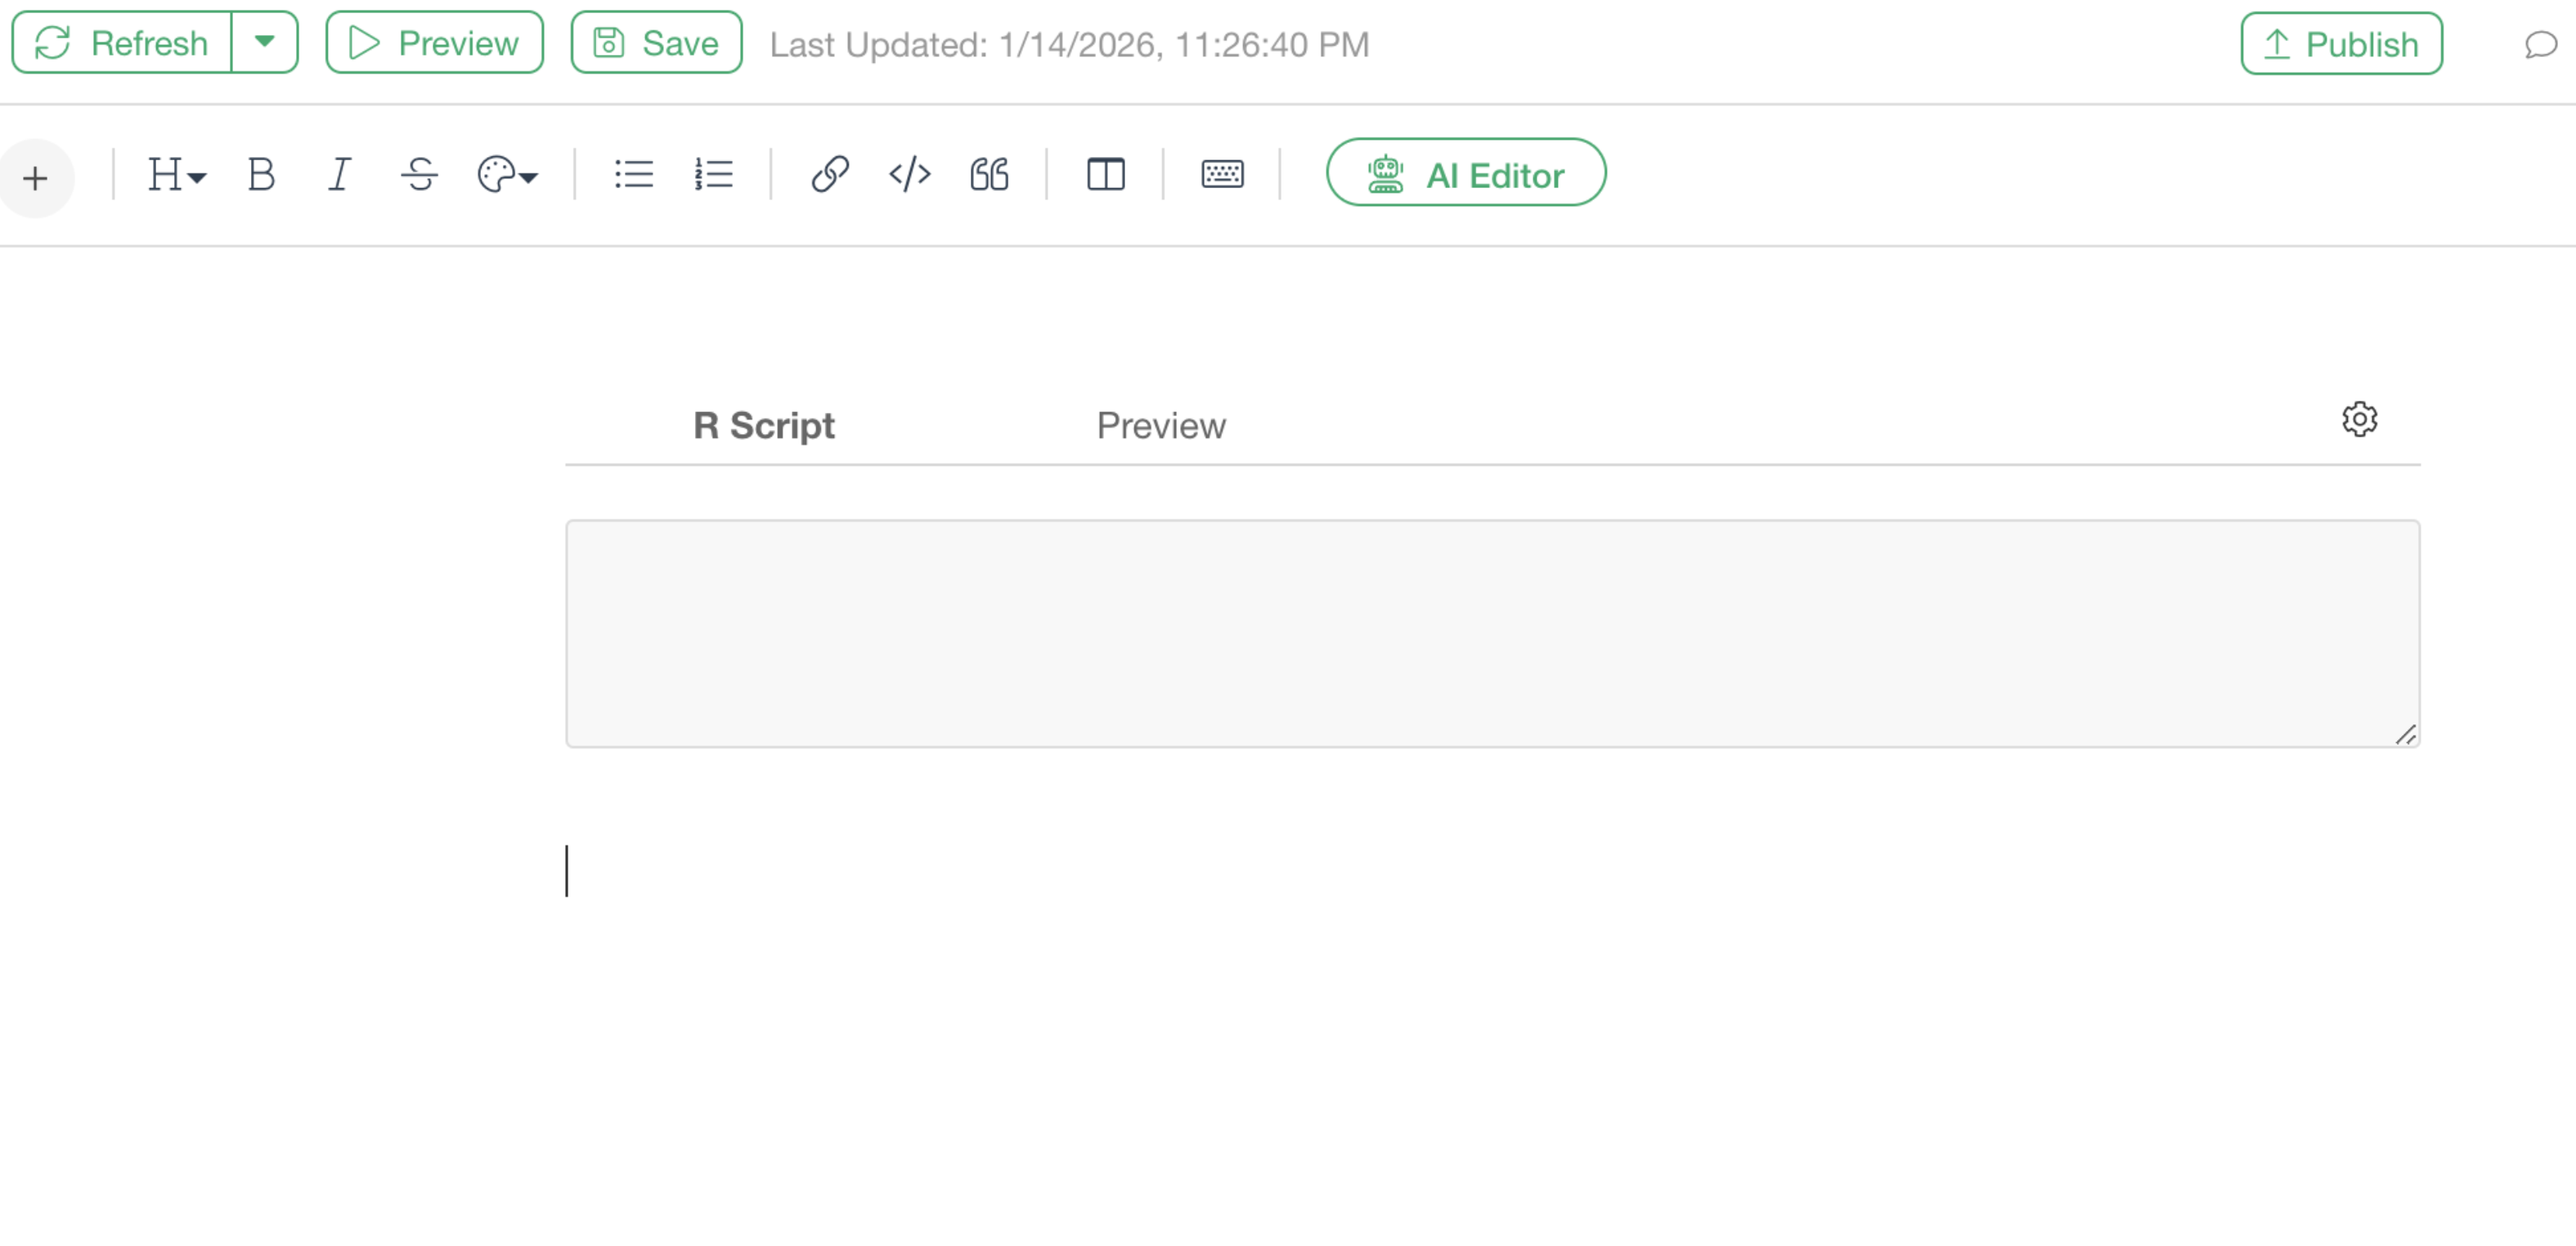Apply strikethrough formatting
The image size is (2576, 1246).
click(x=419, y=175)
